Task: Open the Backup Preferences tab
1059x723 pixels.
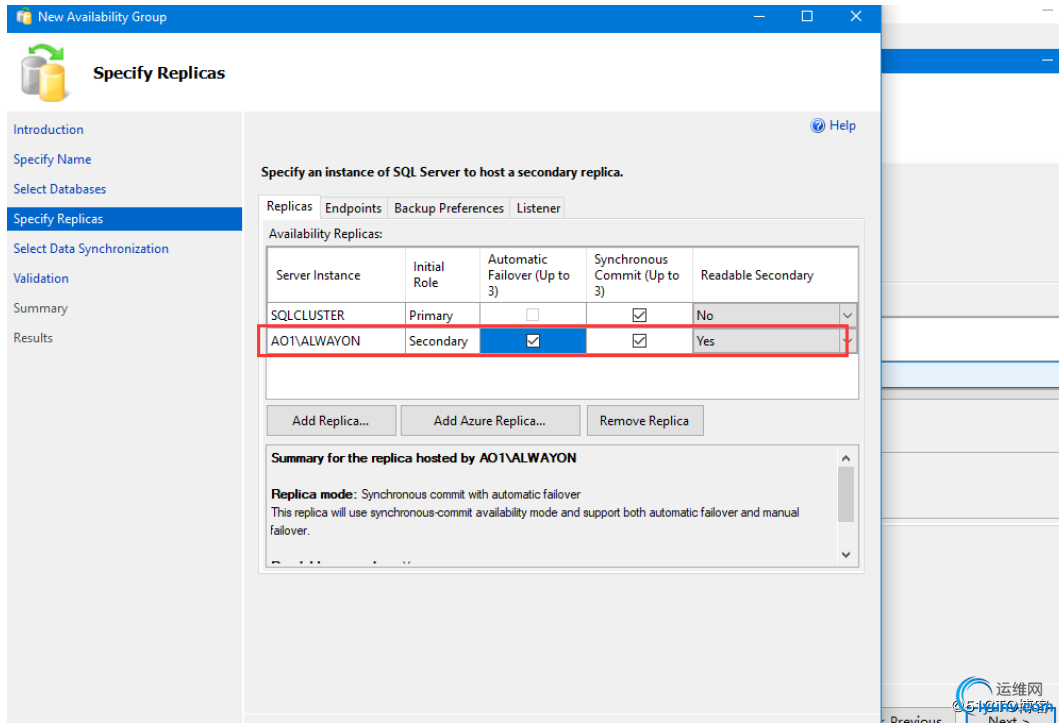Action: (x=448, y=208)
